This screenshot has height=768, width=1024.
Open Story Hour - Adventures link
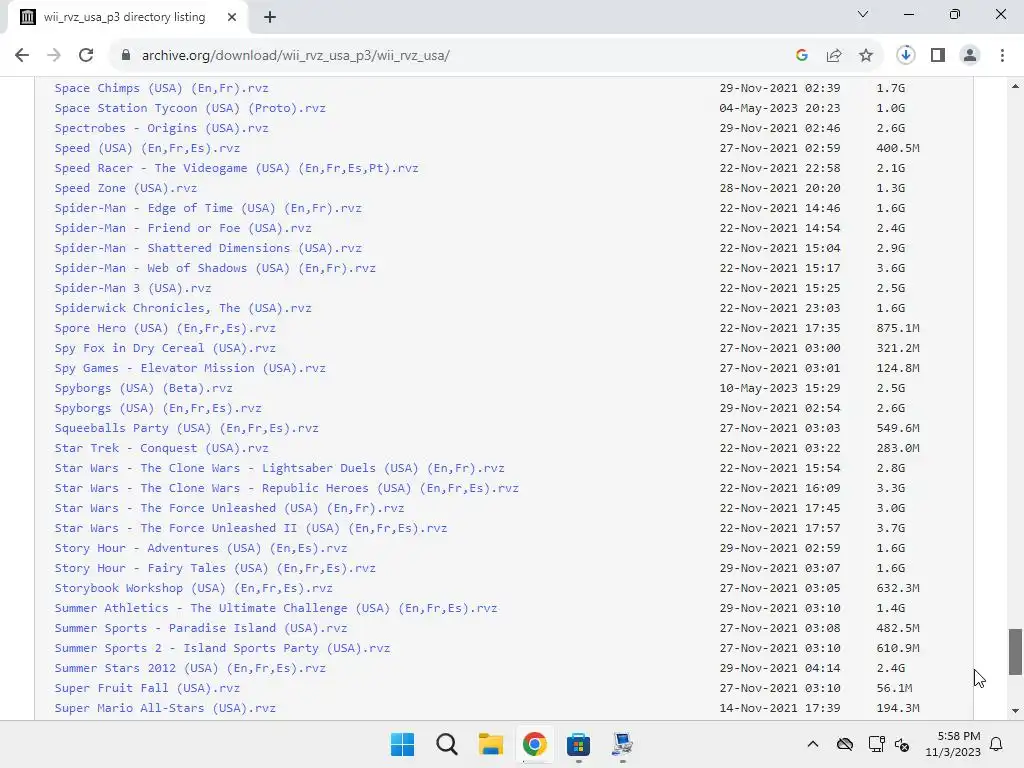[200, 548]
